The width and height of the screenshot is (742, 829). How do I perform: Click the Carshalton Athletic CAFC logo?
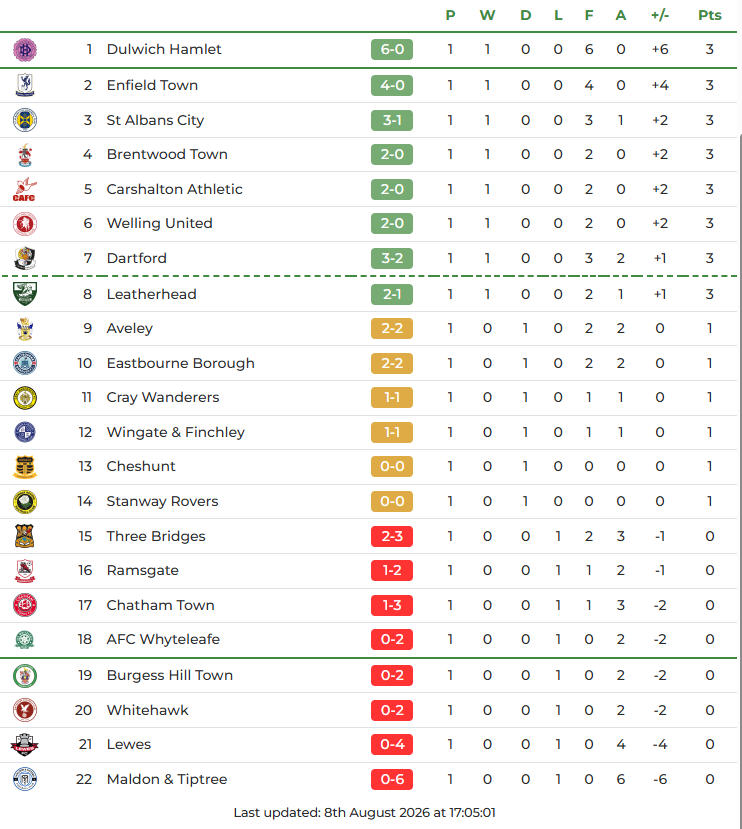(x=24, y=189)
